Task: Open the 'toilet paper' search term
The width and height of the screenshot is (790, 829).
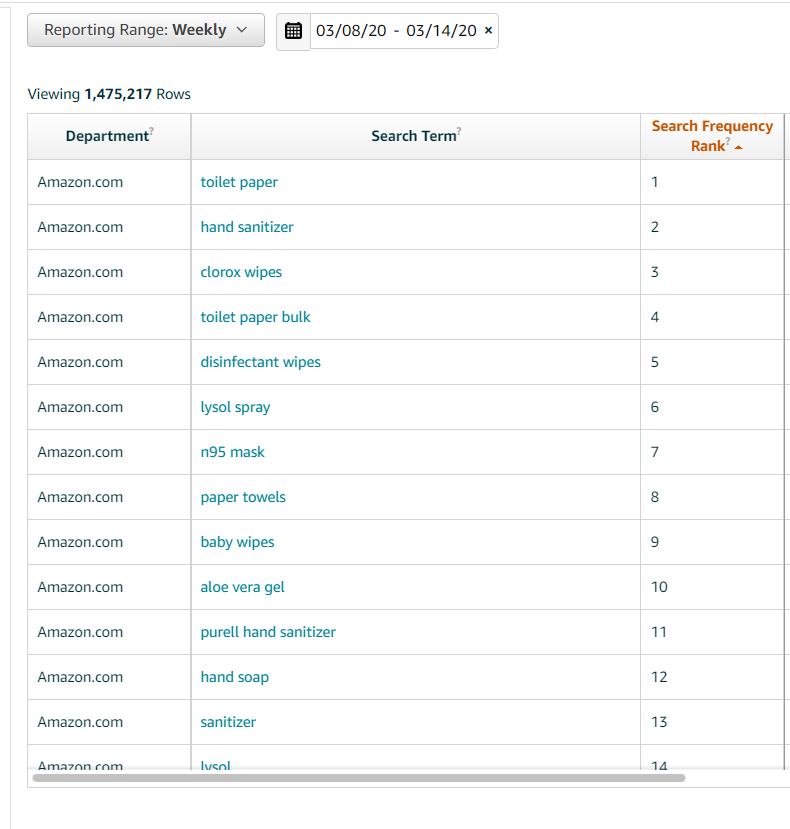Action: coord(239,182)
